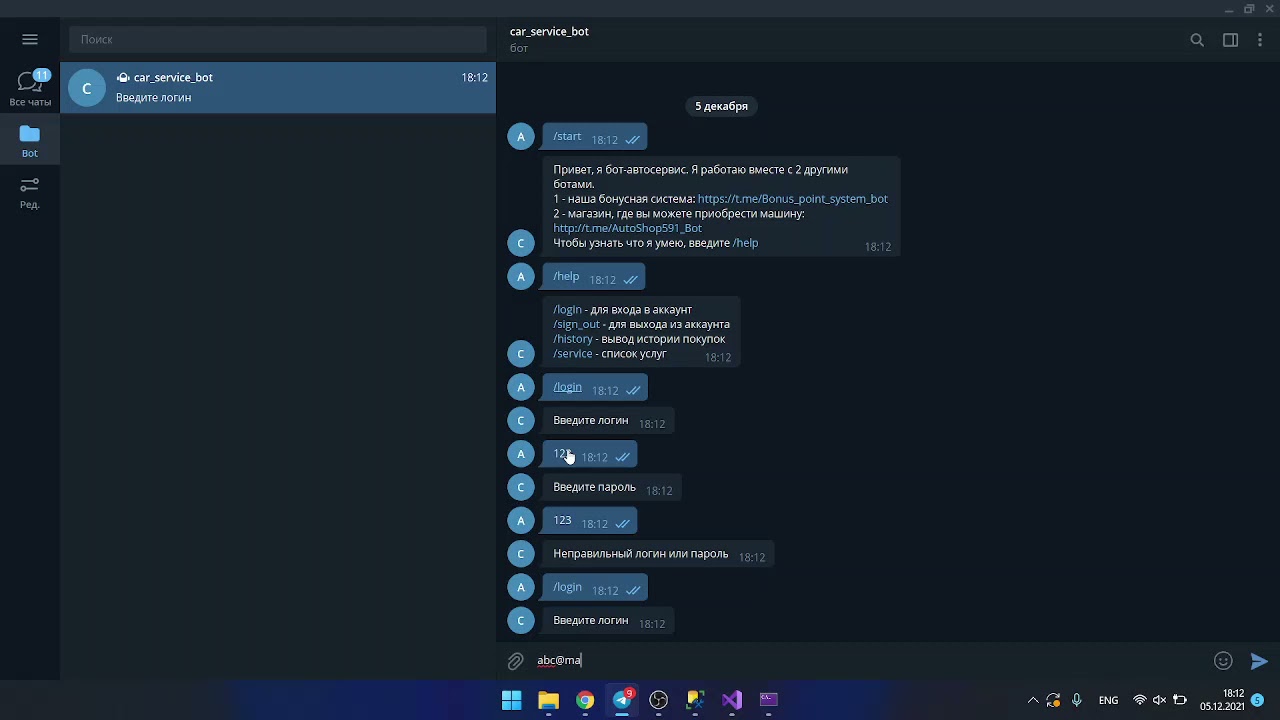This screenshot has width=1280, height=720.
Task: Select the car_service_bot chat in list
Action: (x=278, y=87)
